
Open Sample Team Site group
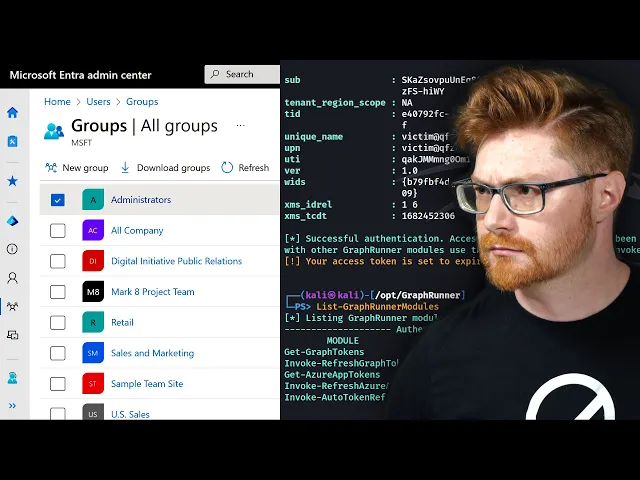[147, 384]
